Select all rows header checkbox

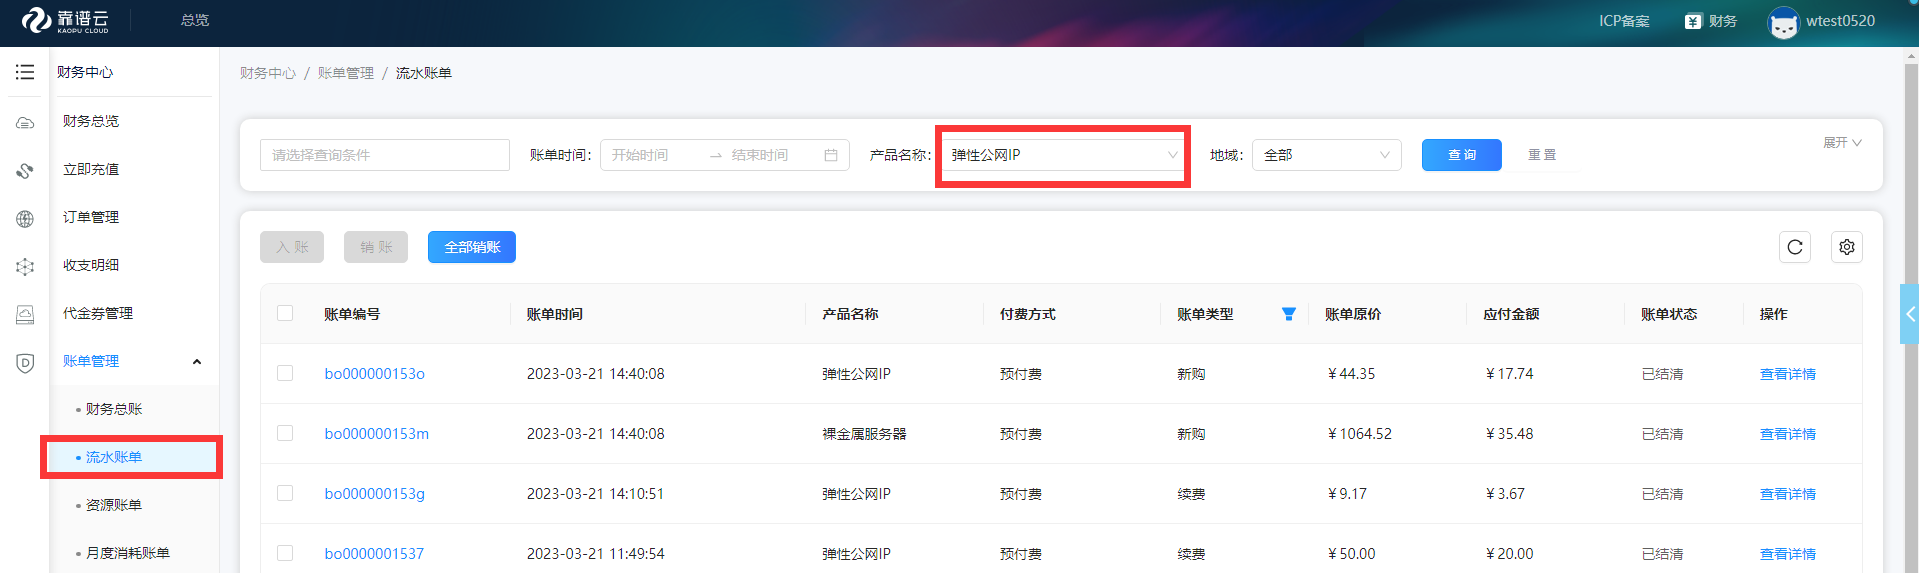[285, 313]
